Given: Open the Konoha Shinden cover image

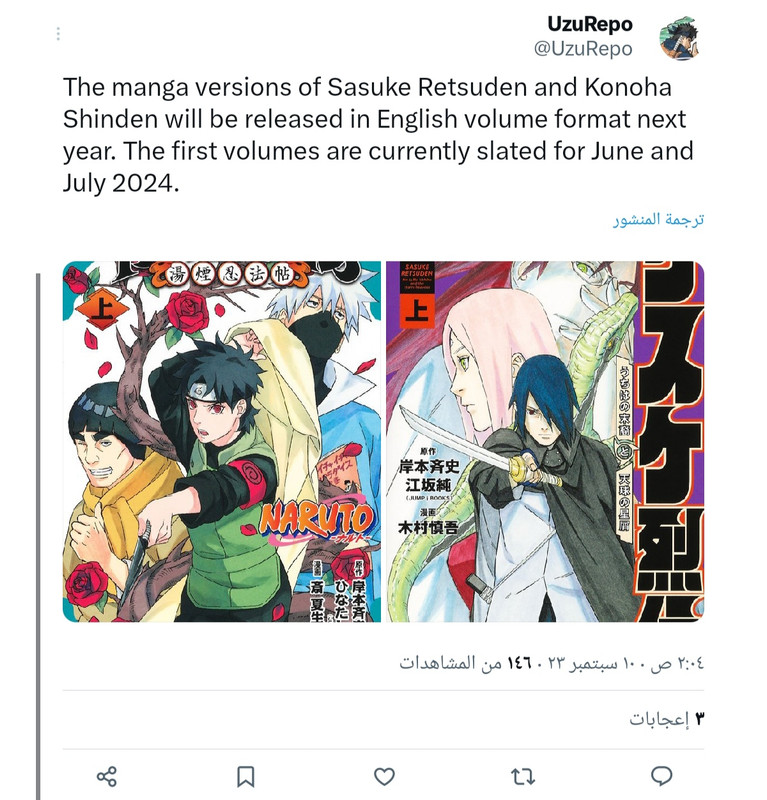Looking at the screenshot, I should [x=222, y=441].
